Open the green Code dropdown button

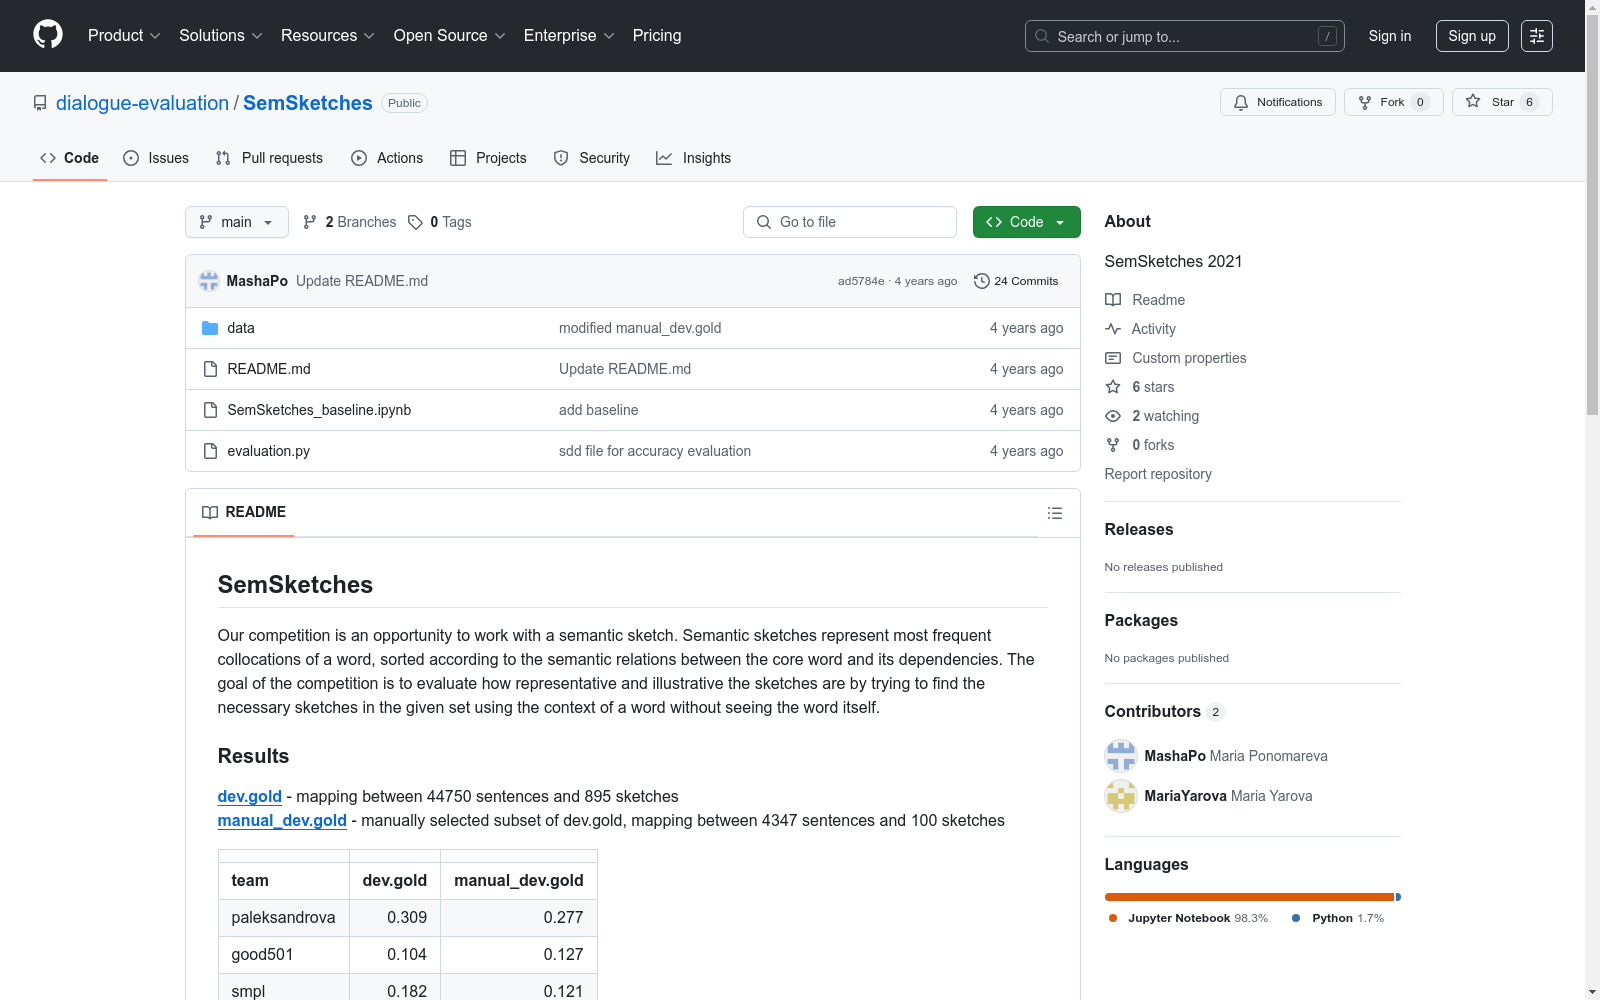(1027, 222)
